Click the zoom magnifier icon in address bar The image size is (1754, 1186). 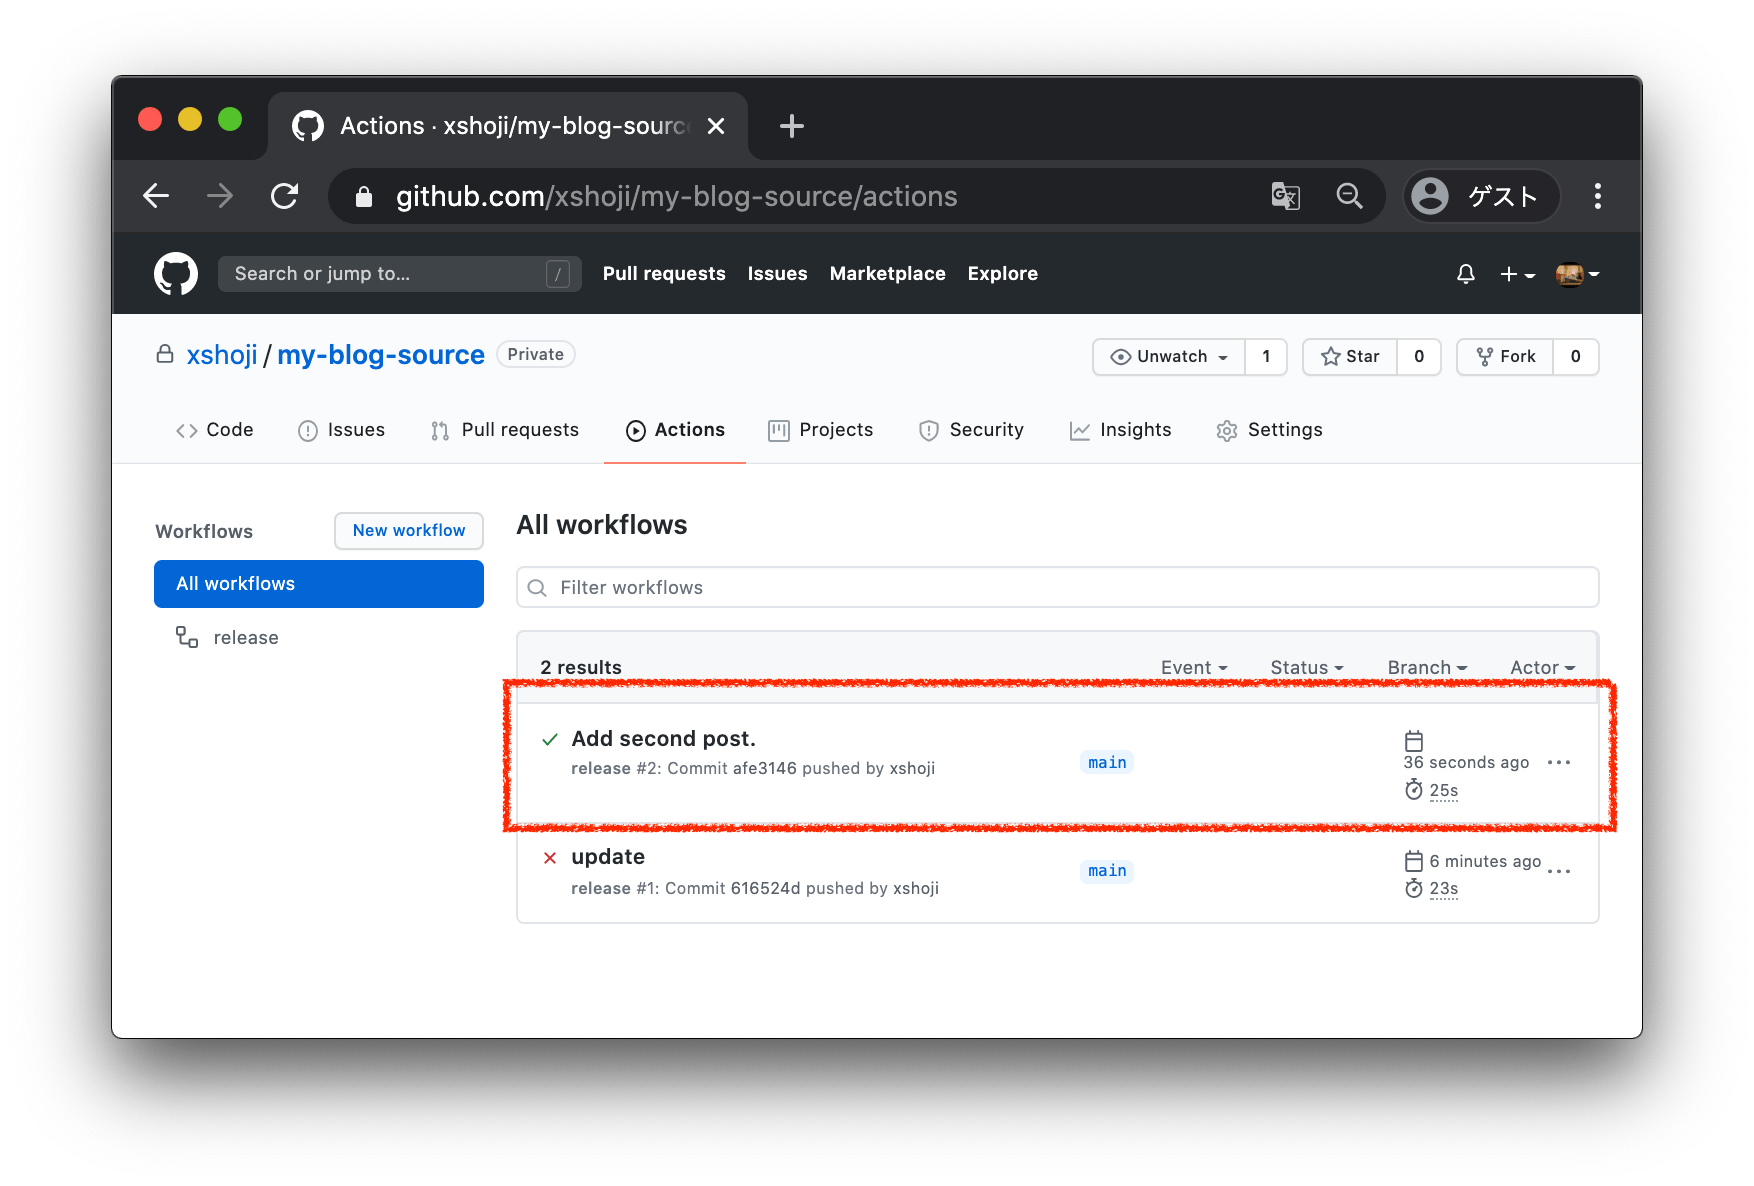tap(1349, 196)
